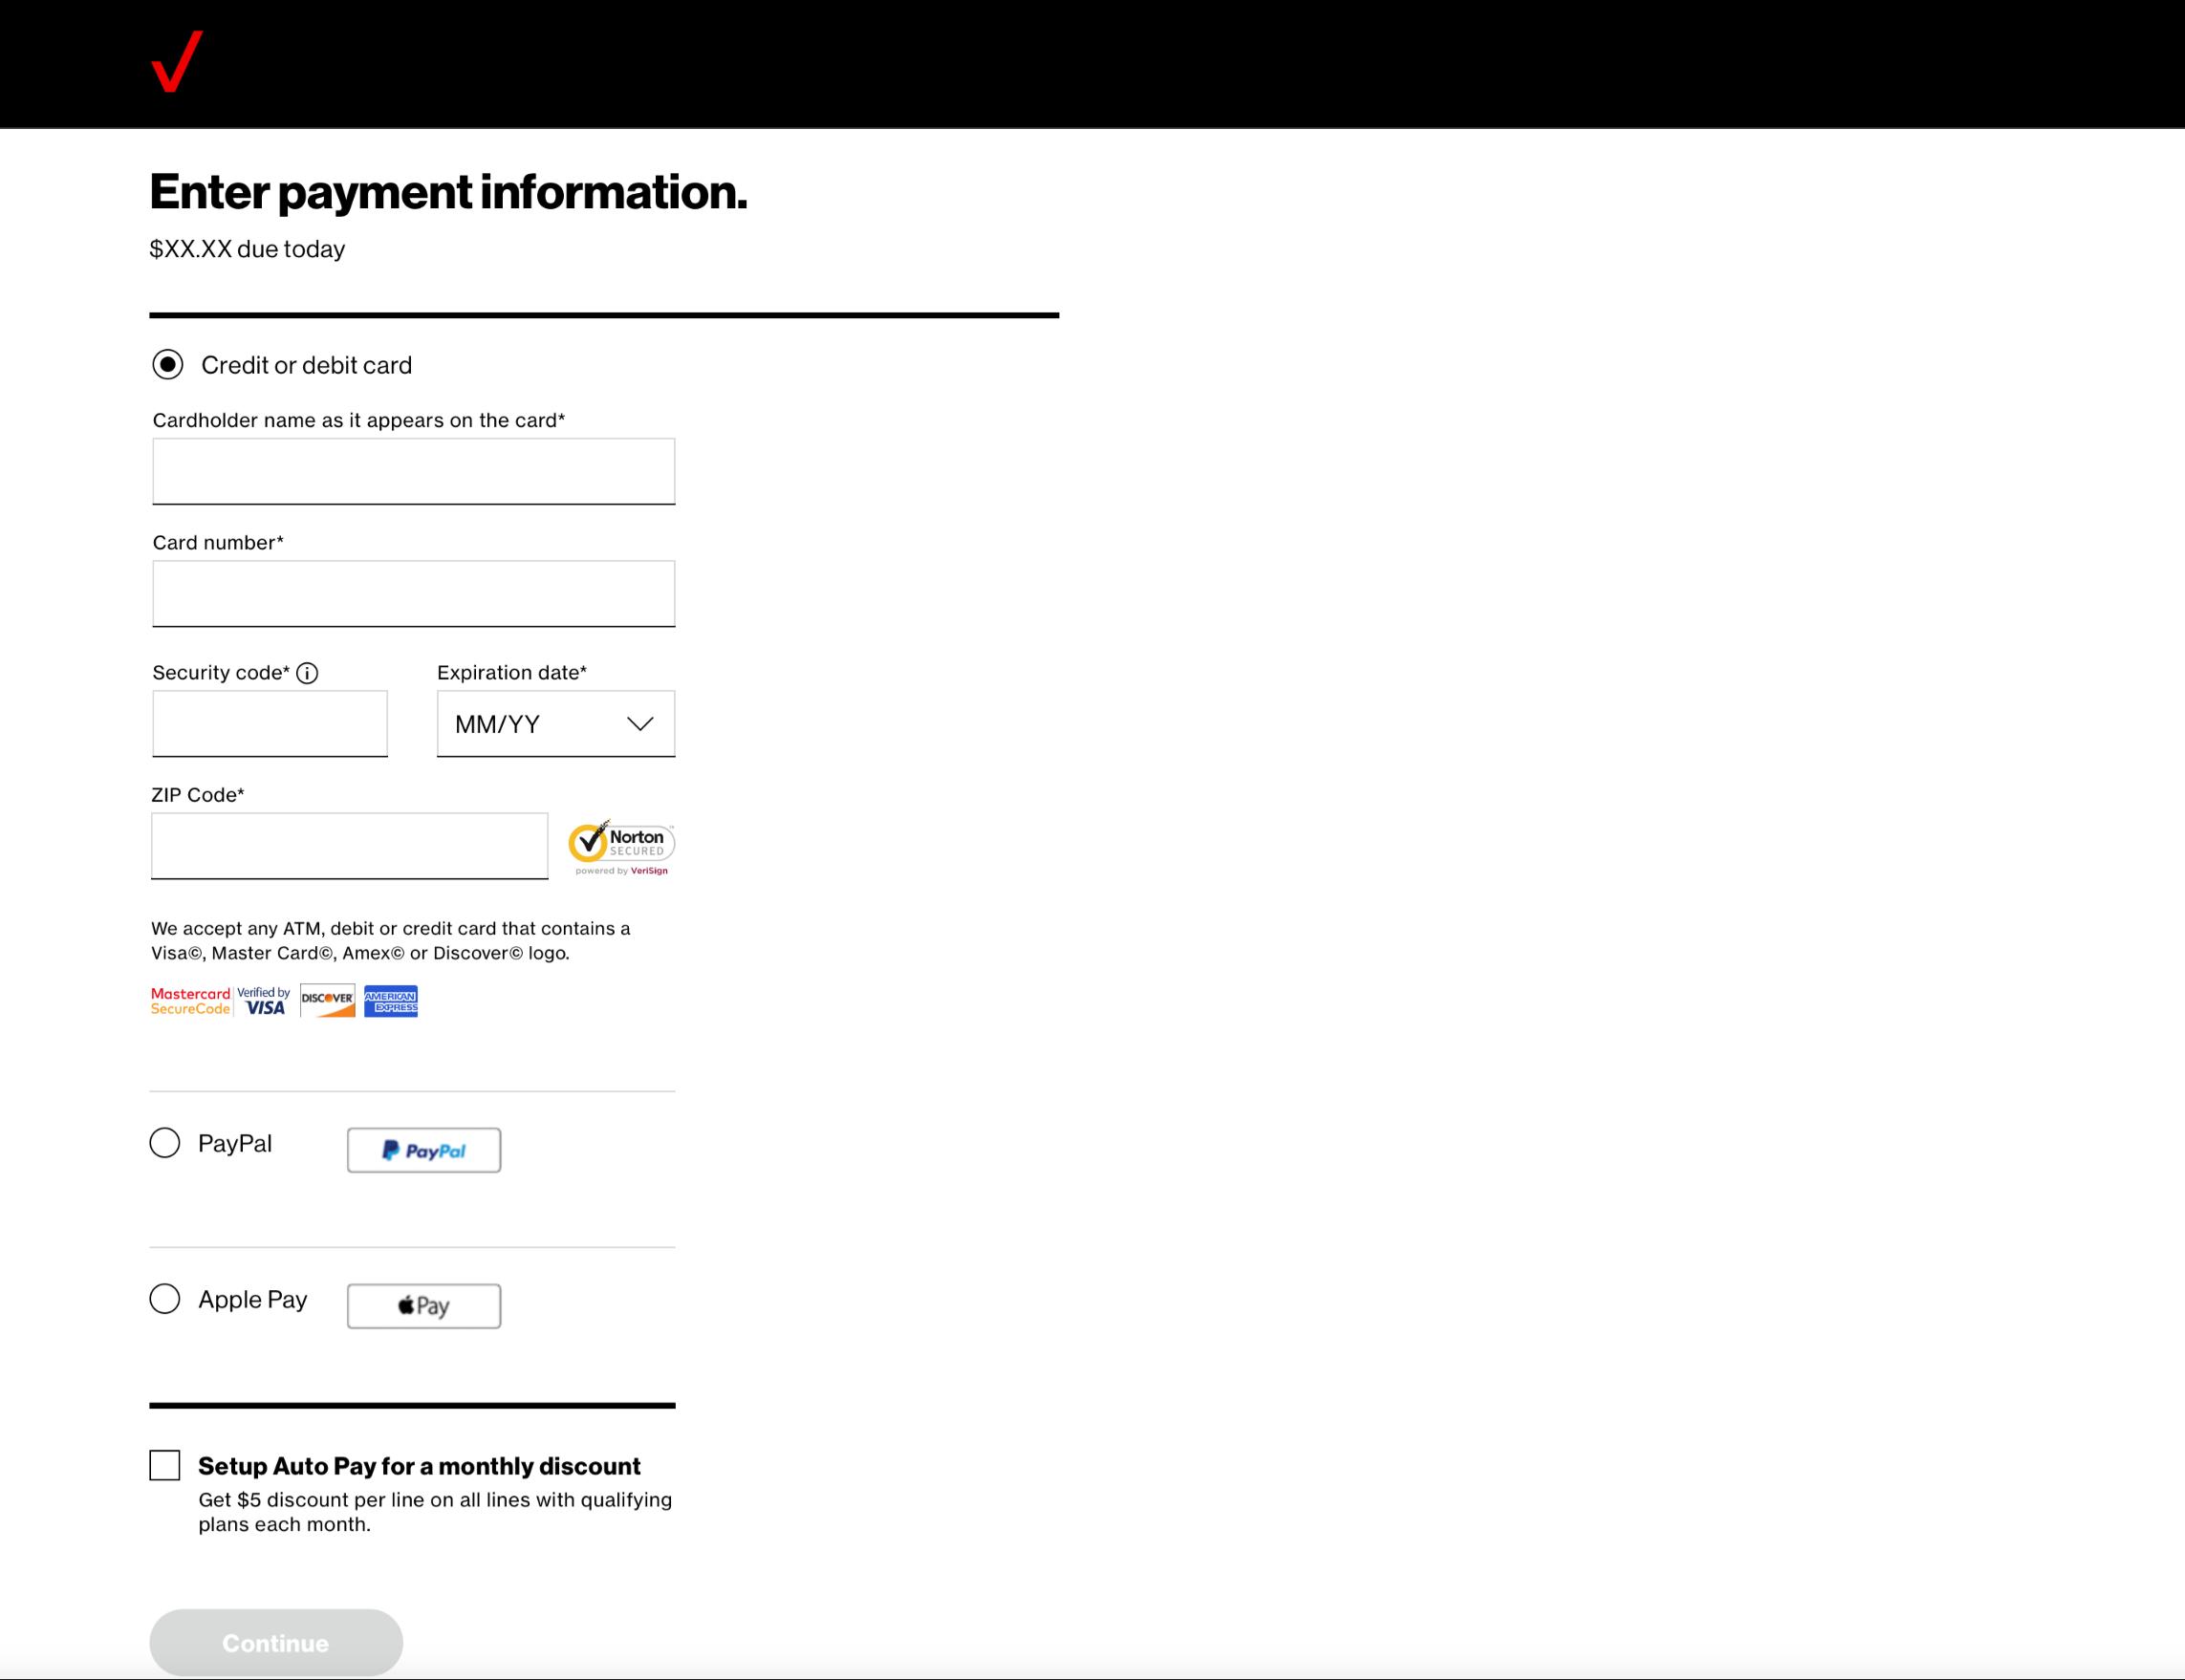Select the PayPal radio button
Screen dimensions: 2185x1680
[x=165, y=1143]
